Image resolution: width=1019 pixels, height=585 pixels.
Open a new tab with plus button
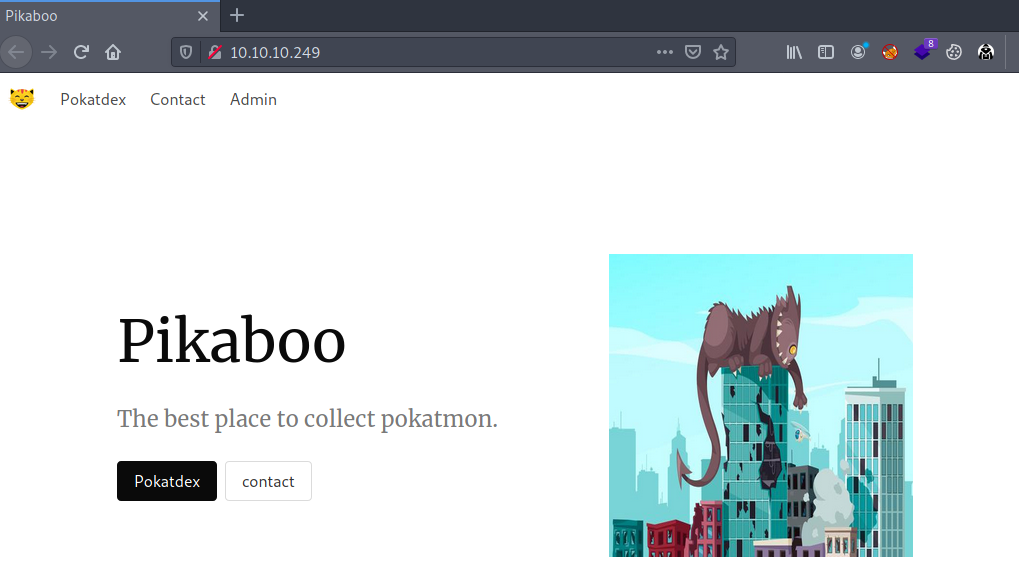[237, 15]
